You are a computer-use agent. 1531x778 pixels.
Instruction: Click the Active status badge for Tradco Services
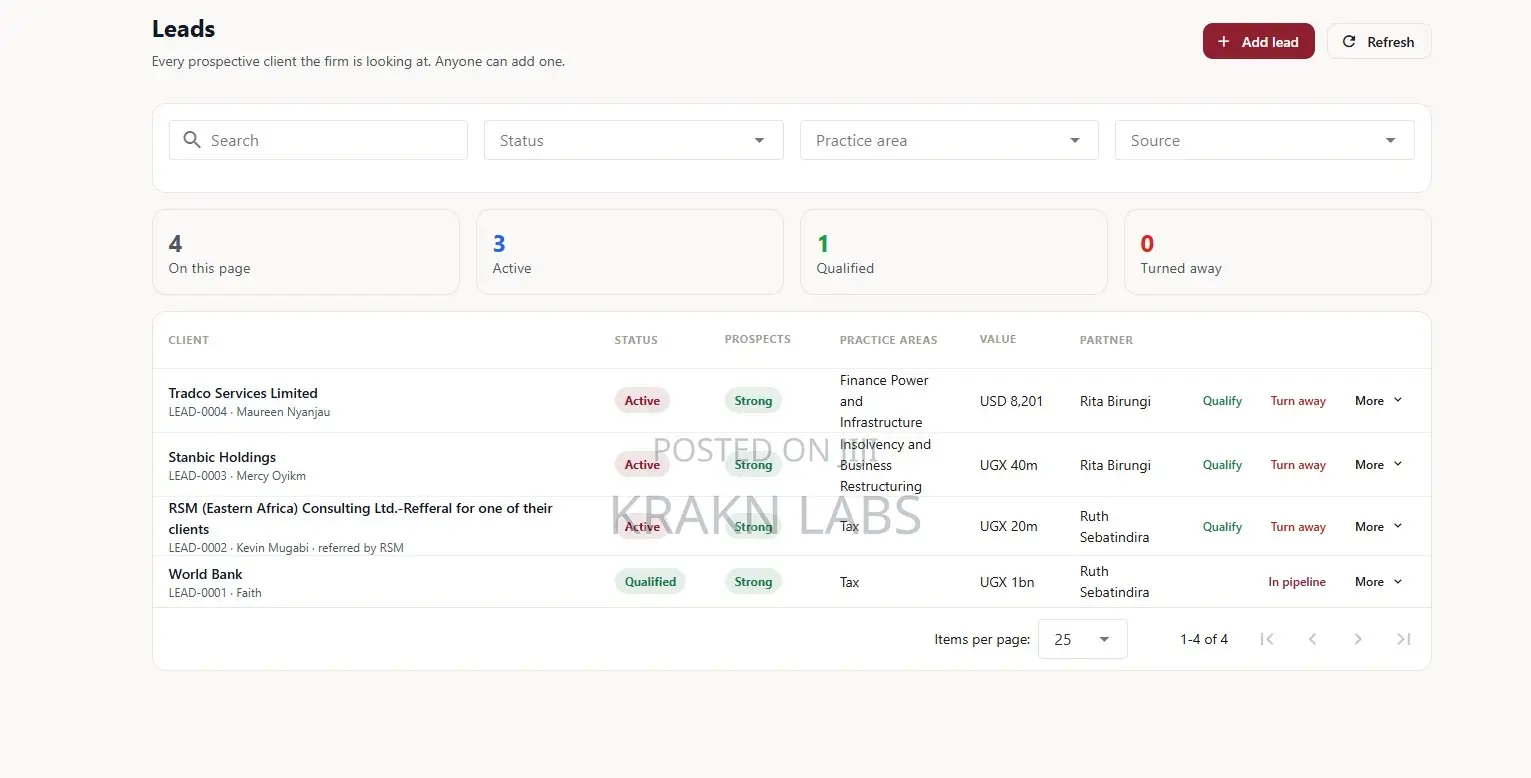(x=642, y=401)
